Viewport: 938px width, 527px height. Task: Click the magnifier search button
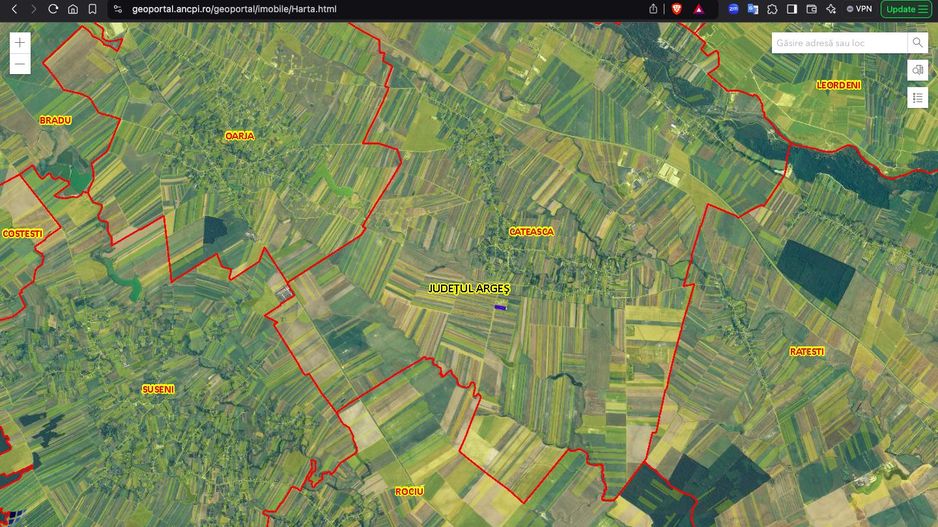917,43
